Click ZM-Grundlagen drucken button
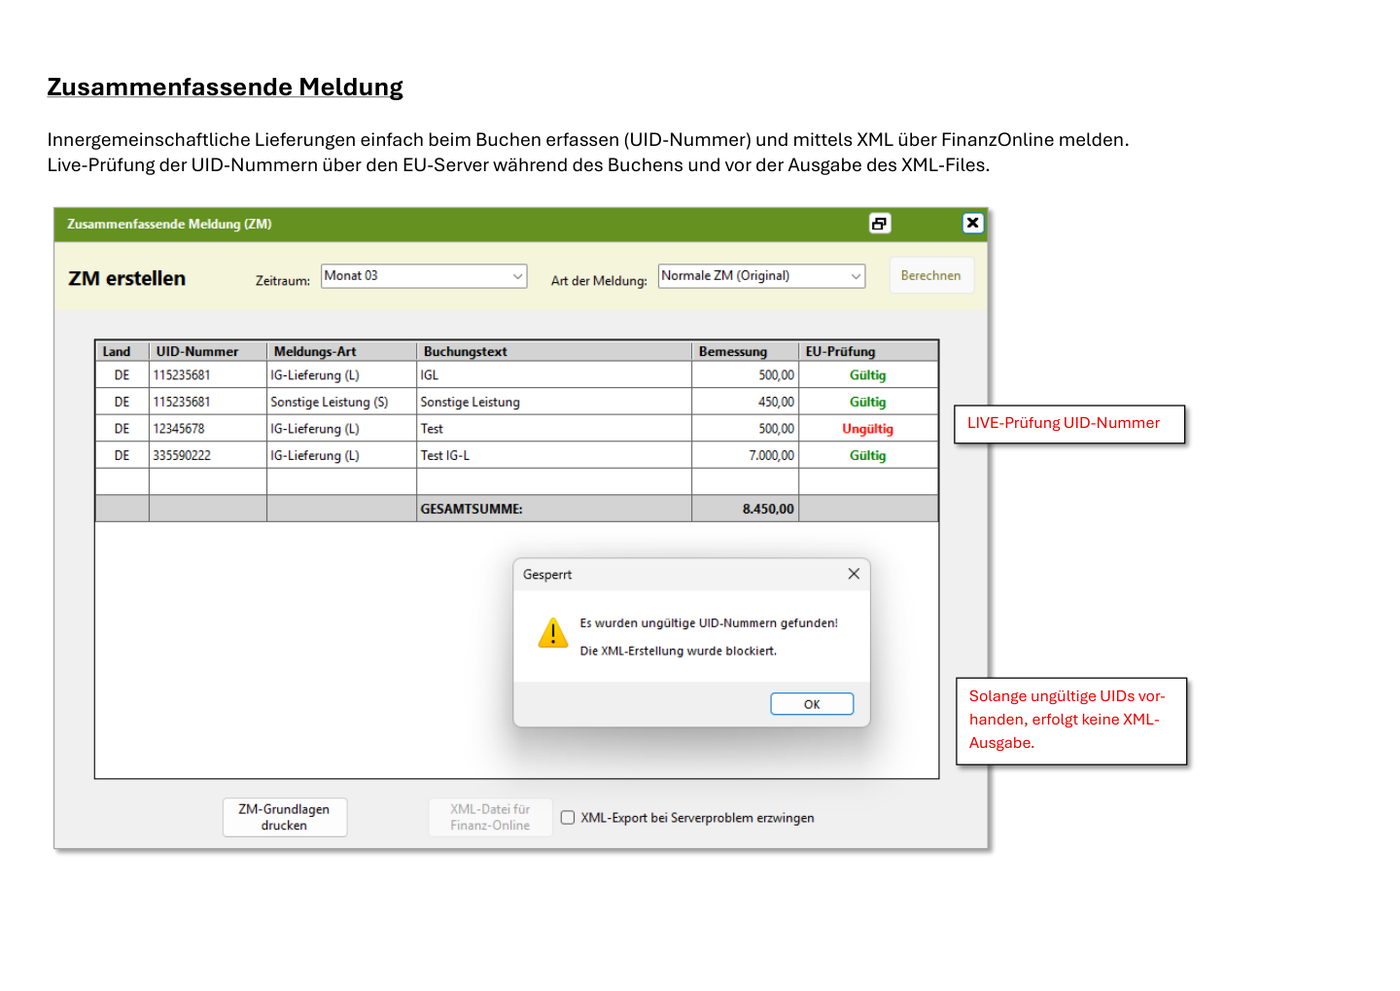The height and width of the screenshot is (991, 1400). [x=284, y=817]
